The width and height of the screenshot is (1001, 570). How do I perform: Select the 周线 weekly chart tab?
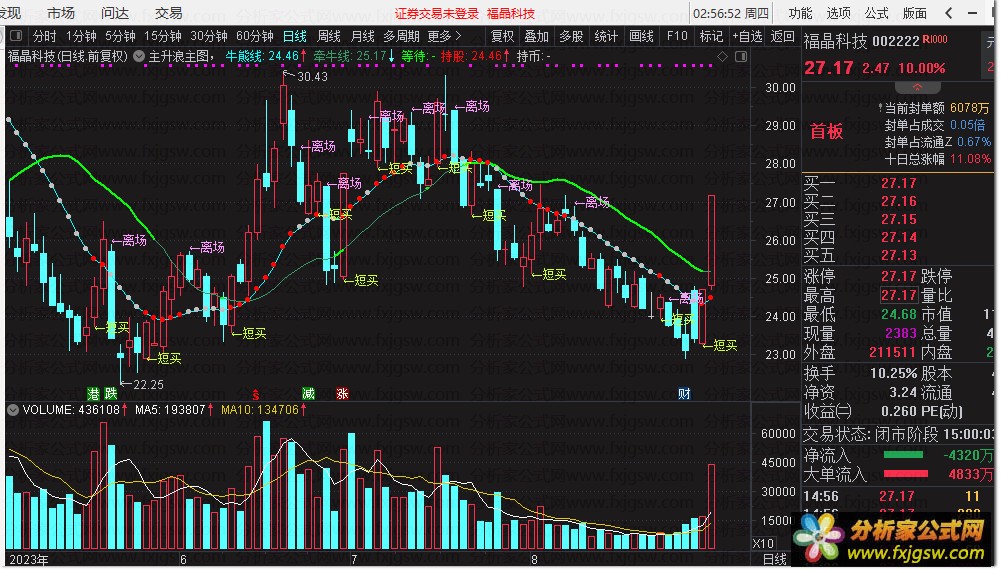coord(329,36)
